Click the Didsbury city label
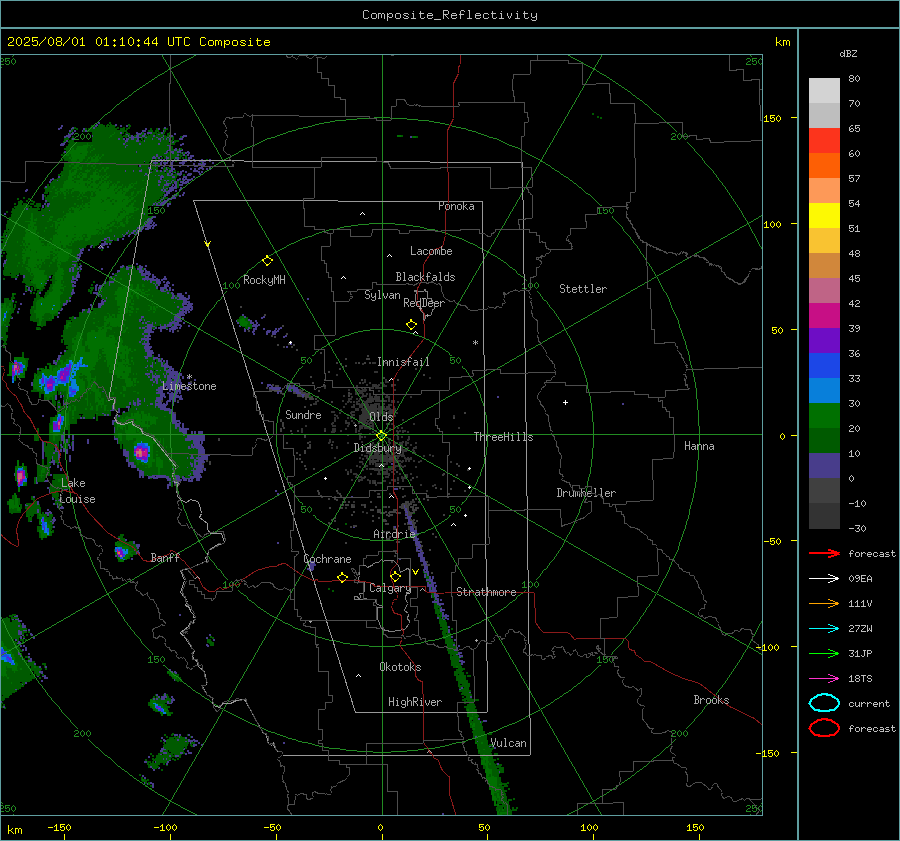The width and height of the screenshot is (900, 841). tap(377, 448)
